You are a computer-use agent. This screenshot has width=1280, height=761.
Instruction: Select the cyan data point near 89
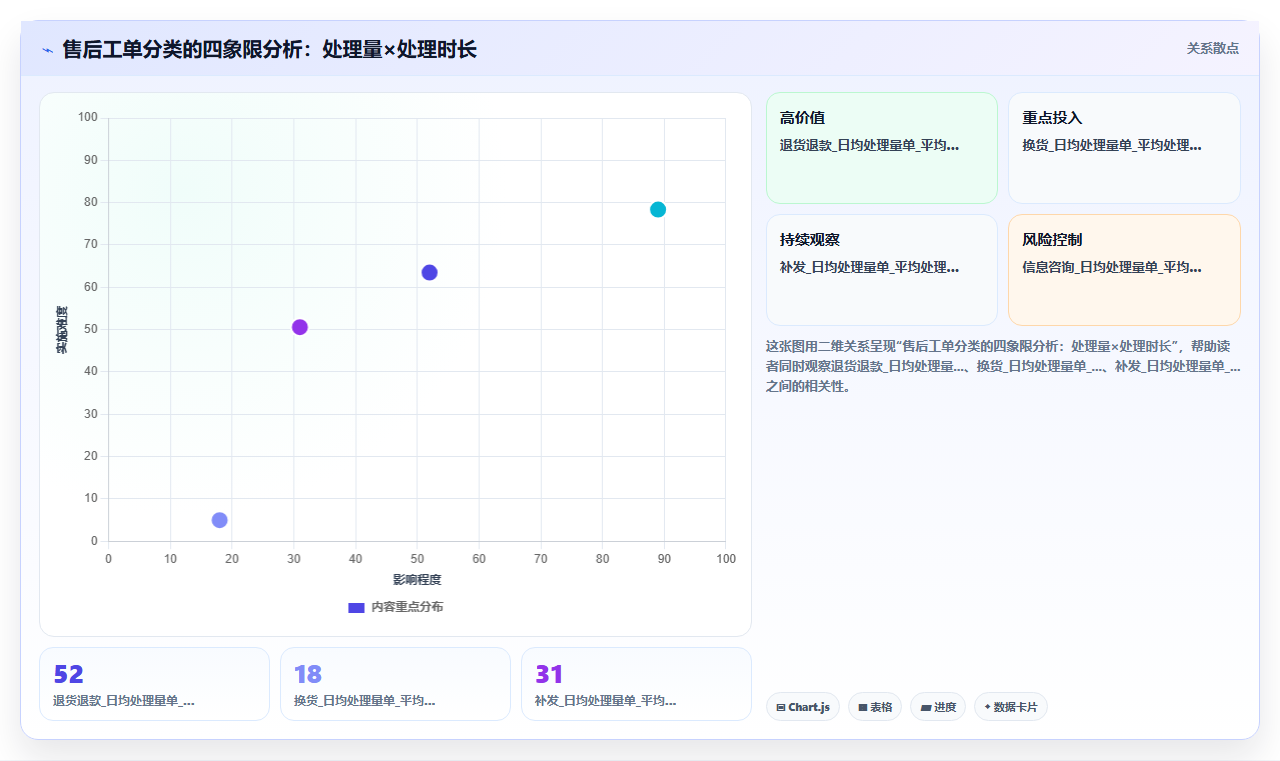tap(658, 209)
